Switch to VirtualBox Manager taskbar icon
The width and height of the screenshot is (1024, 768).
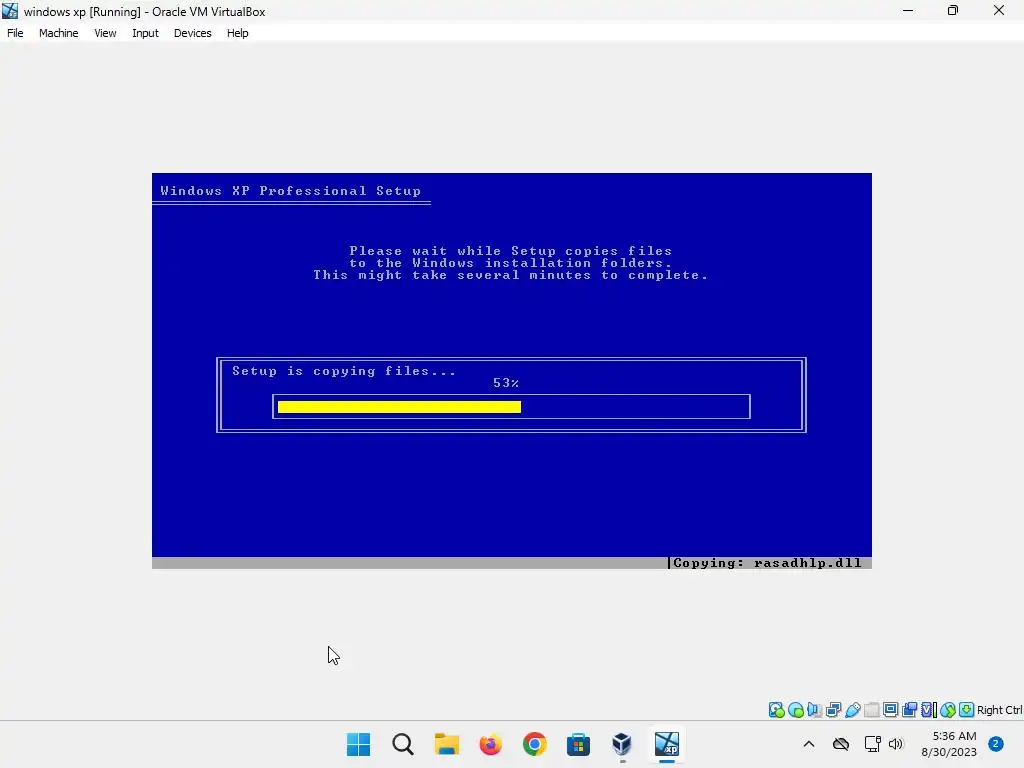pos(622,744)
